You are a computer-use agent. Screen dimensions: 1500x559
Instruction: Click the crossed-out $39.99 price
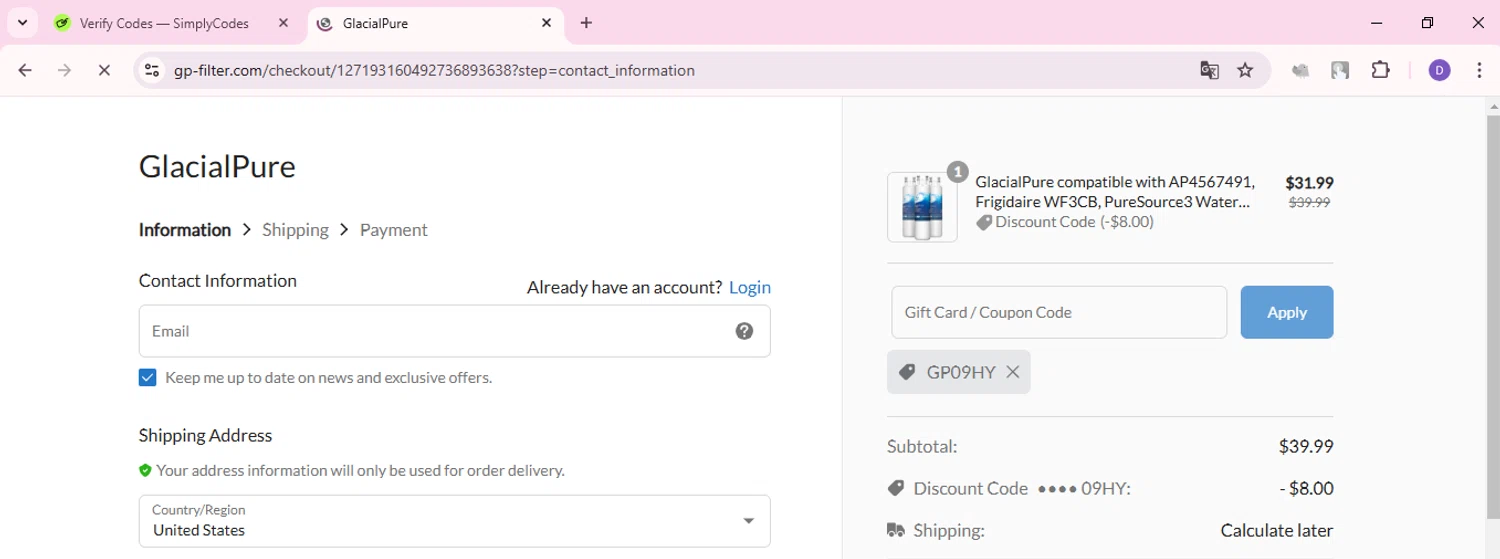pos(1310,202)
